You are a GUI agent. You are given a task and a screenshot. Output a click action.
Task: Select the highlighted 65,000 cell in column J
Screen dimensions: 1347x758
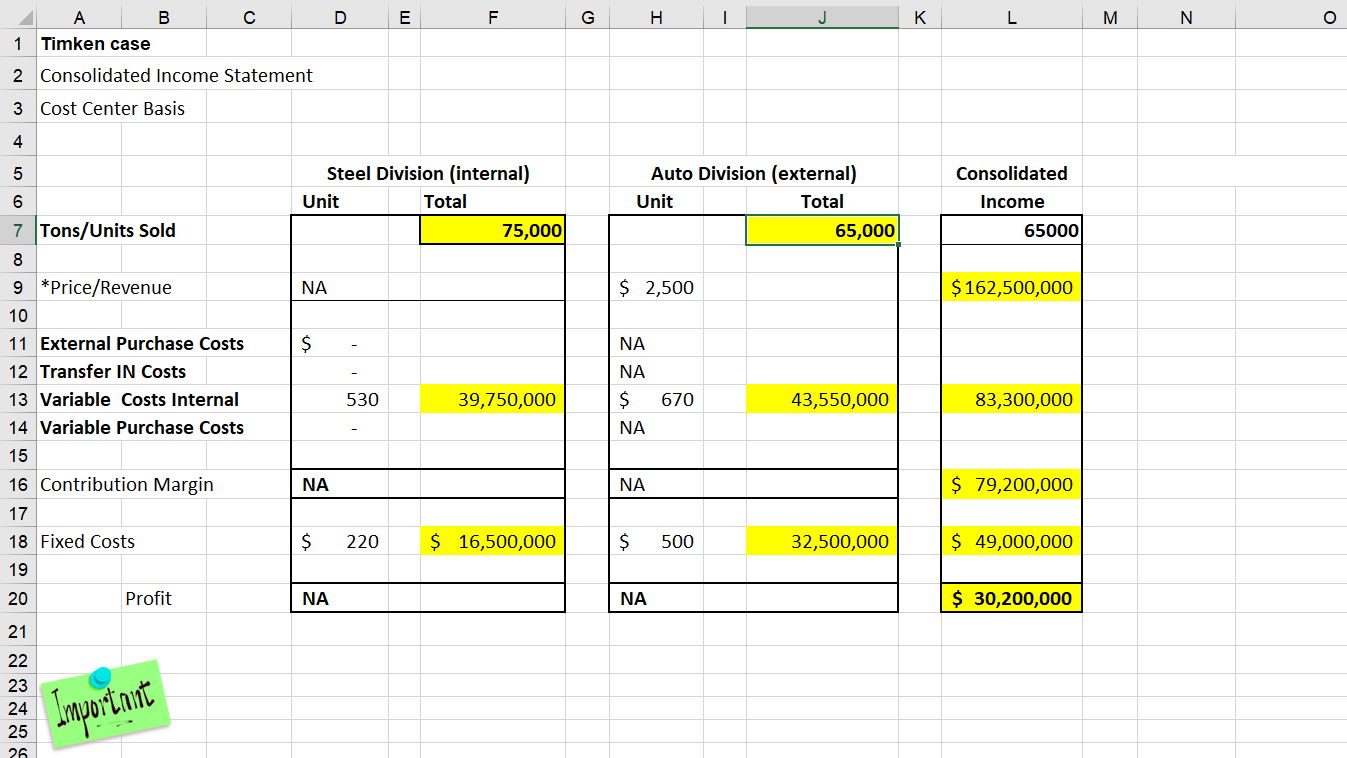821,230
